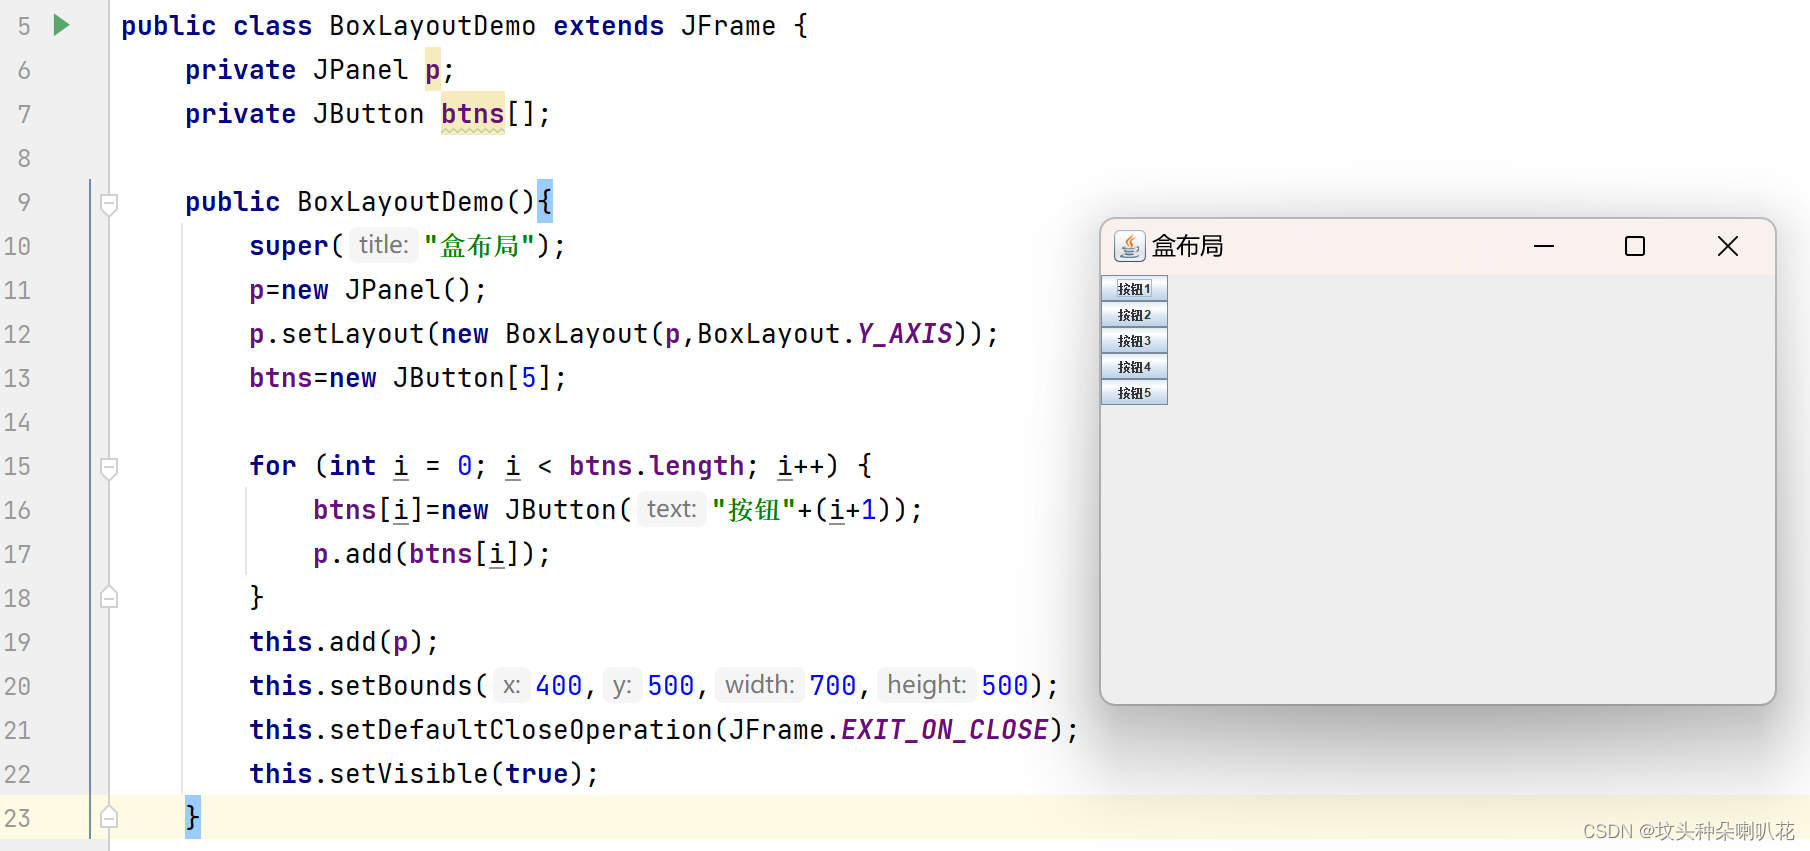
Task: Click the highlighted variable p on line 6
Action: point(433,70)
